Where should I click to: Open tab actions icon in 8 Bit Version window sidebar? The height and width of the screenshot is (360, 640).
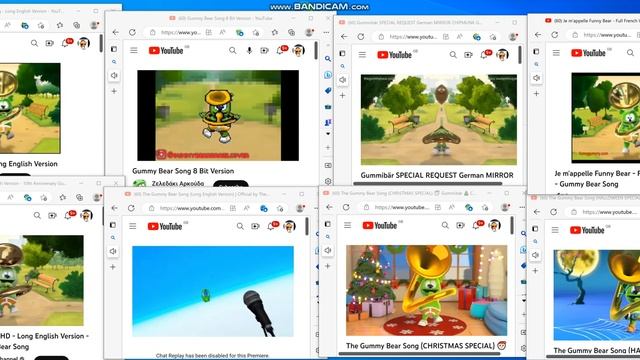coord(114,49)
